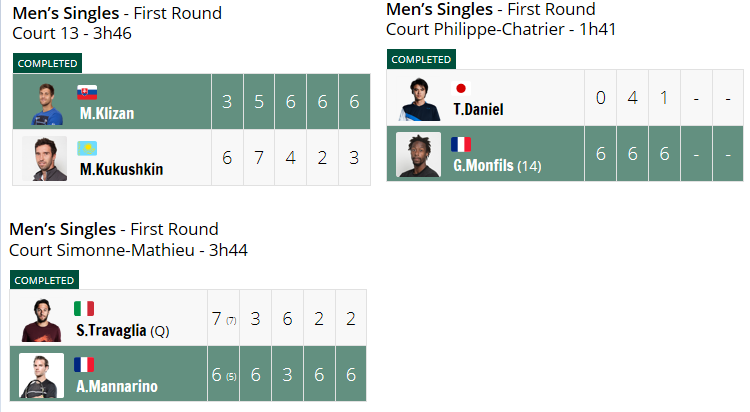Select the A.Mannarino player name

click(117, 386)
